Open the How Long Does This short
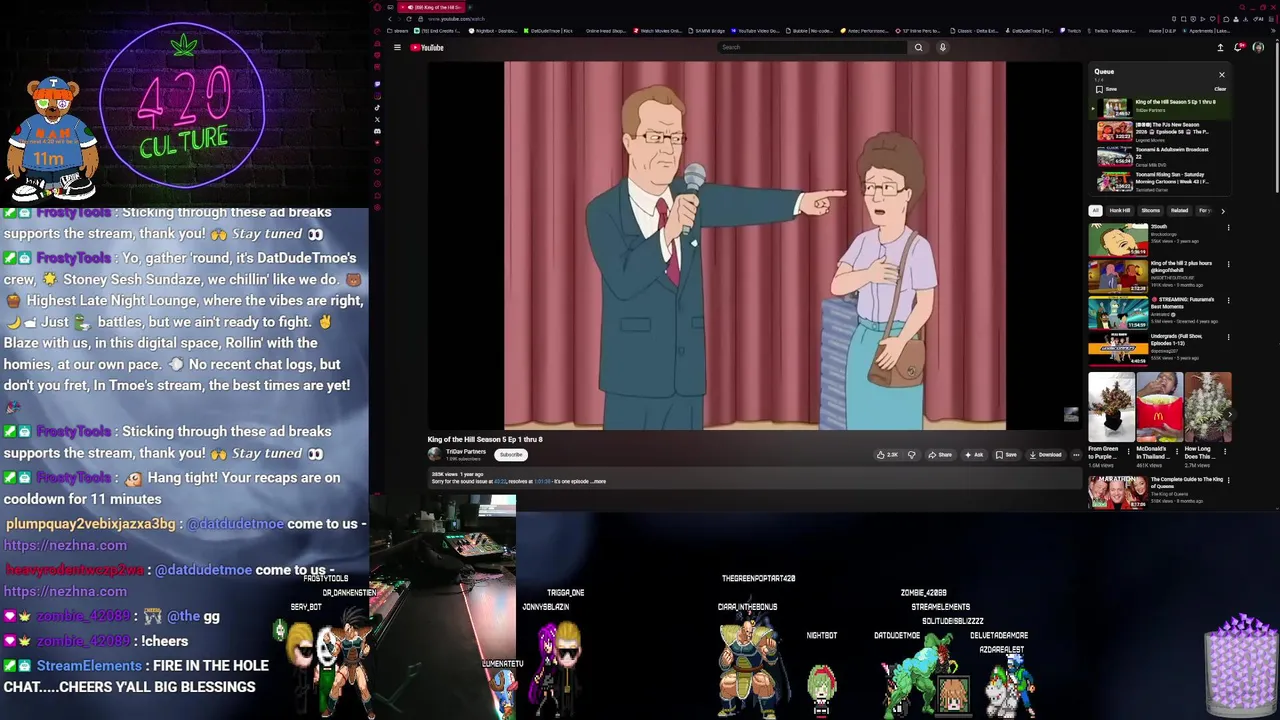The image size is (1280, 720). coord(1208,407)
